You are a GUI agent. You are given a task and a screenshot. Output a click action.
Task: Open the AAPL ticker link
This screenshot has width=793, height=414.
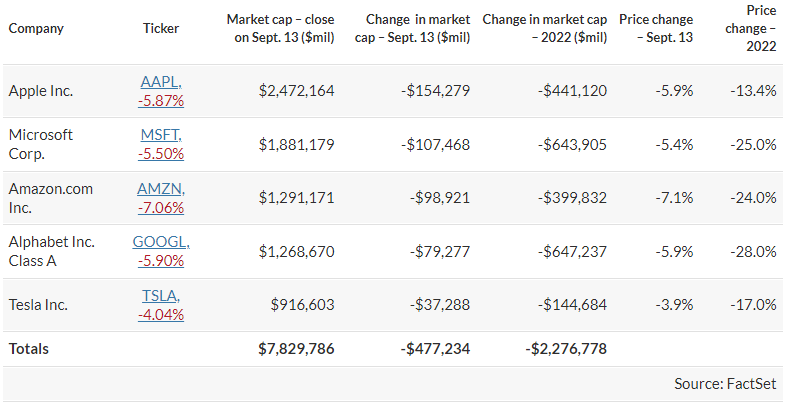[x=161, y=82]
